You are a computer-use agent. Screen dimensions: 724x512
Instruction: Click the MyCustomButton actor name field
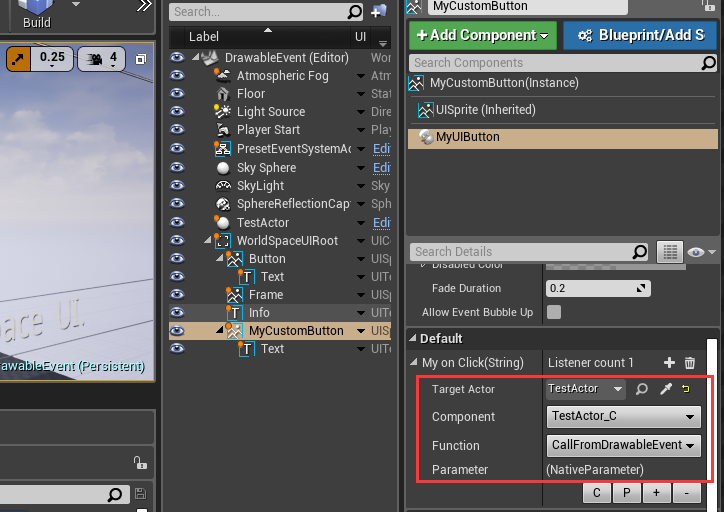527,6
